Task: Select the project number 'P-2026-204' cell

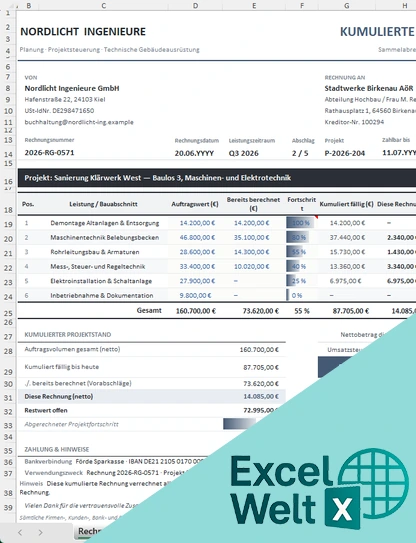Action: pos(345,153)
